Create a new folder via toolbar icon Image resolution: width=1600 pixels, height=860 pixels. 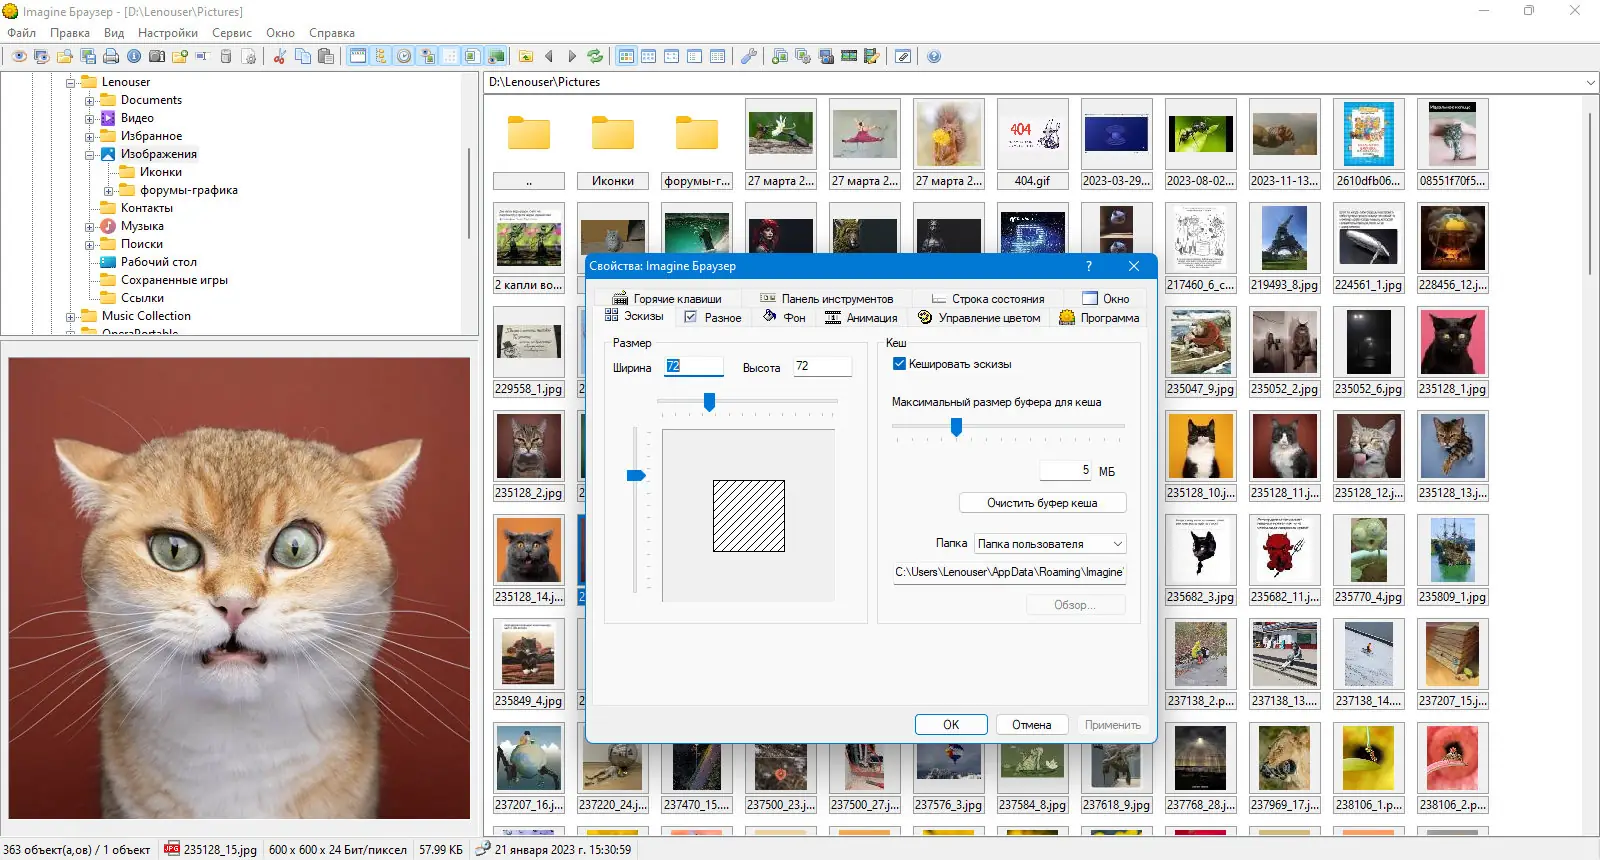[180, 57]
